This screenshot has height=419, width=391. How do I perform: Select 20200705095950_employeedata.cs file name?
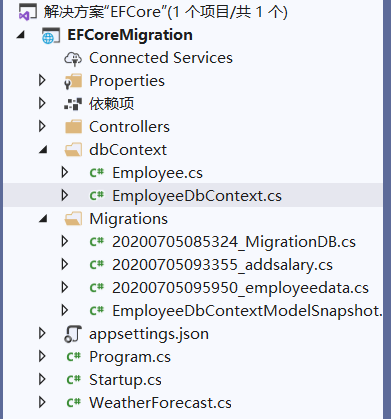240,288
